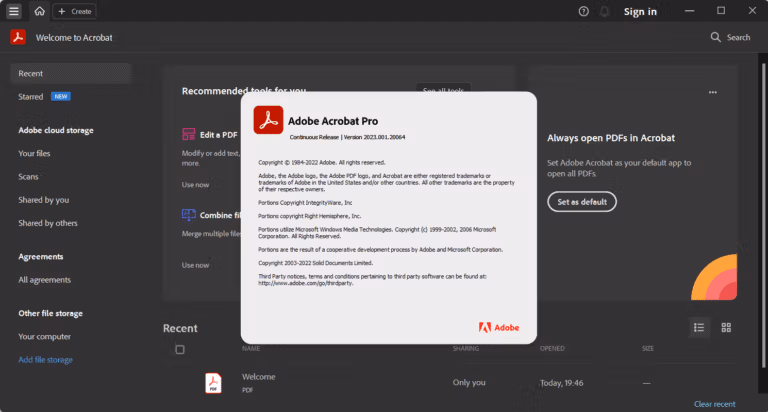The height and width of the screenshot is (412, 768).
Task: Click the Acrobat logo beside Welcome to Acrobat
Action: coord(18,37)
